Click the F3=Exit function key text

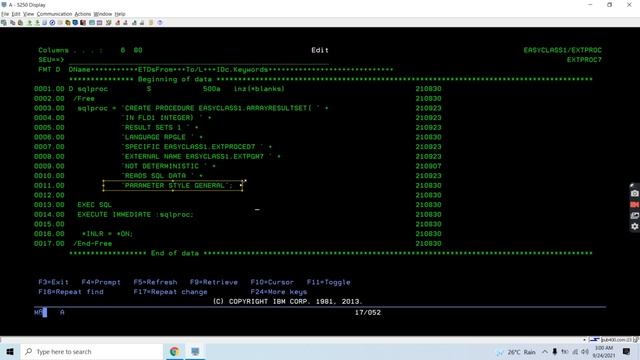coord(53,282)
